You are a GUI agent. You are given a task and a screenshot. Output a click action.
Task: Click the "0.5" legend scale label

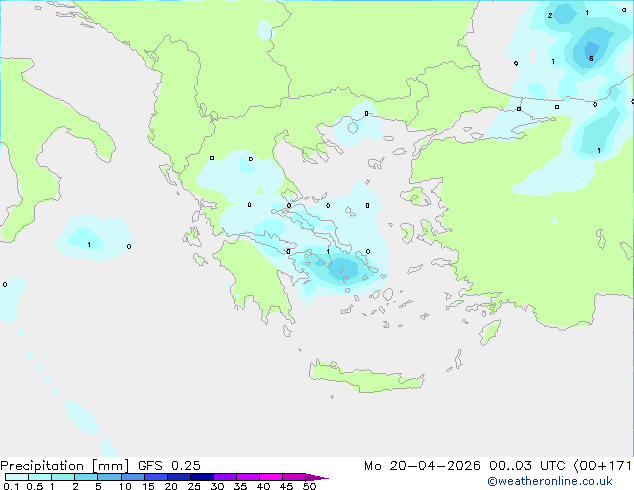(x=34, y=486)
